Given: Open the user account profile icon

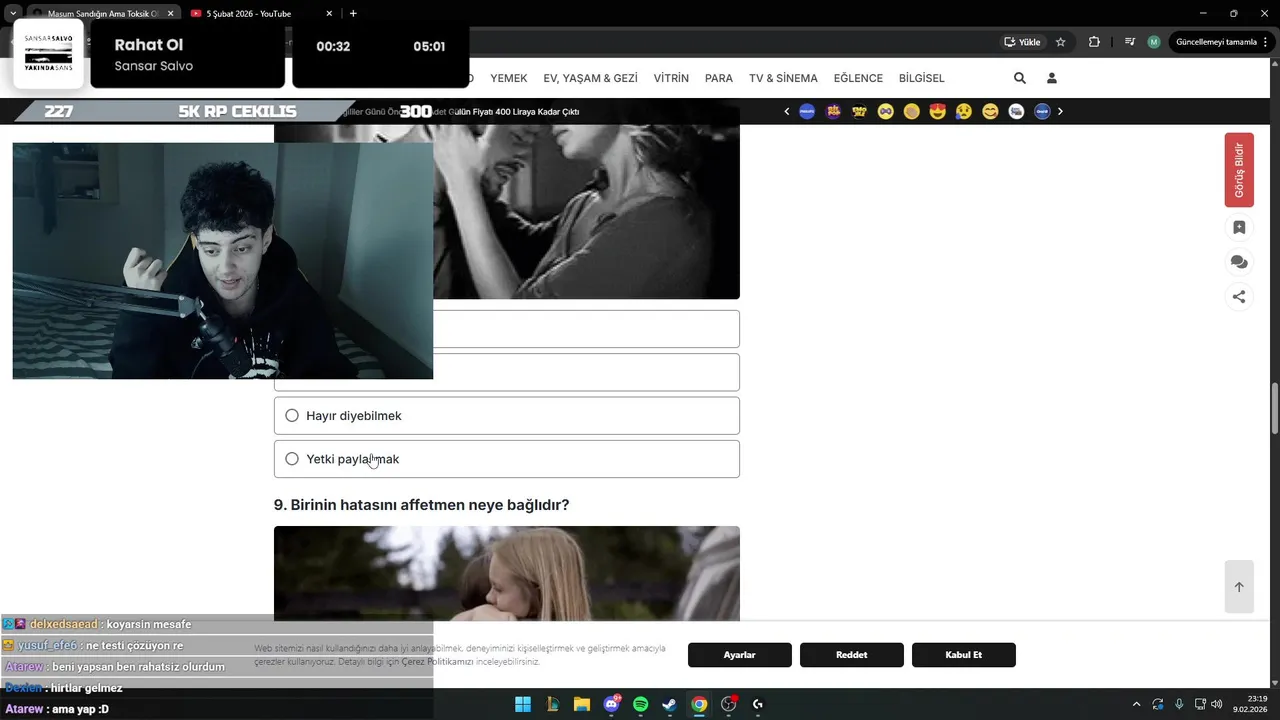Looking at the screenshot, I should [1051, 78].
